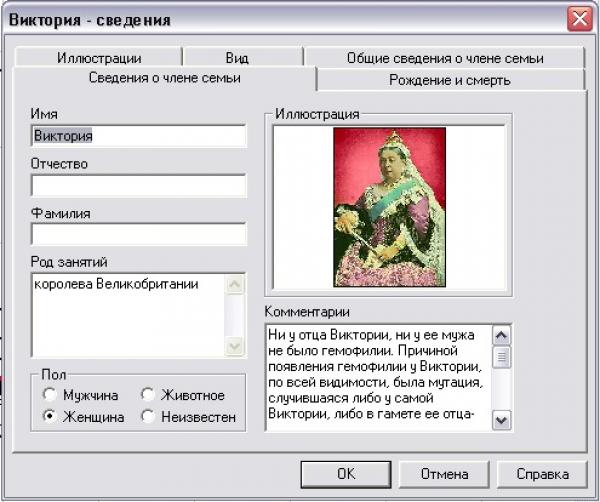Activate the Сведения о члене семьи tab
The height and width of the screenshot is (502, 600).
pos(164,78)
